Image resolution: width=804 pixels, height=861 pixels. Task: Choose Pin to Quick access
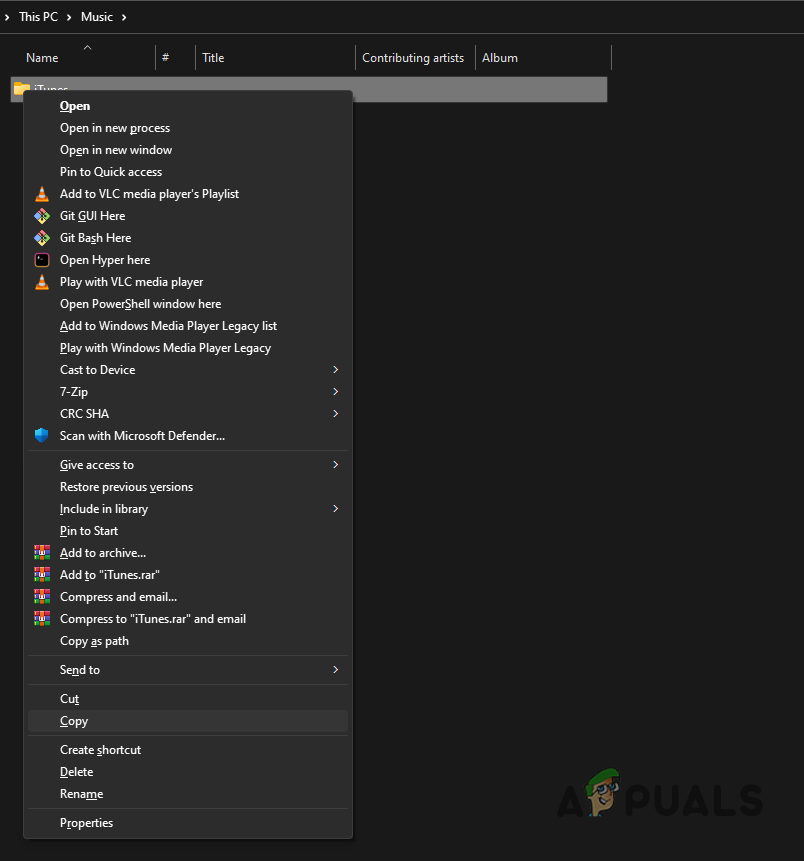[188, 172]
